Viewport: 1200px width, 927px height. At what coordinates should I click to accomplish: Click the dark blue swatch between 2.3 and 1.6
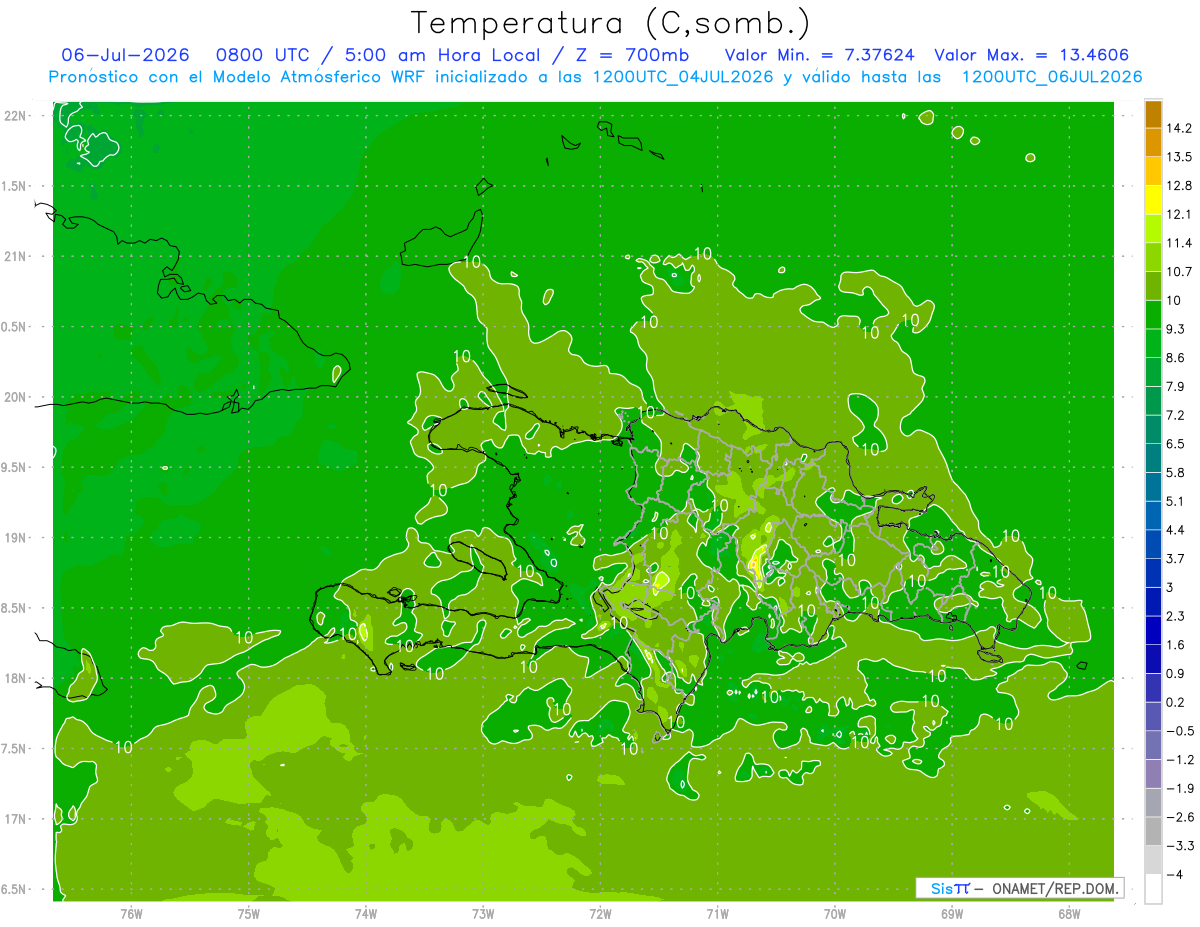pyautogui.click(x=1153, y=630)
